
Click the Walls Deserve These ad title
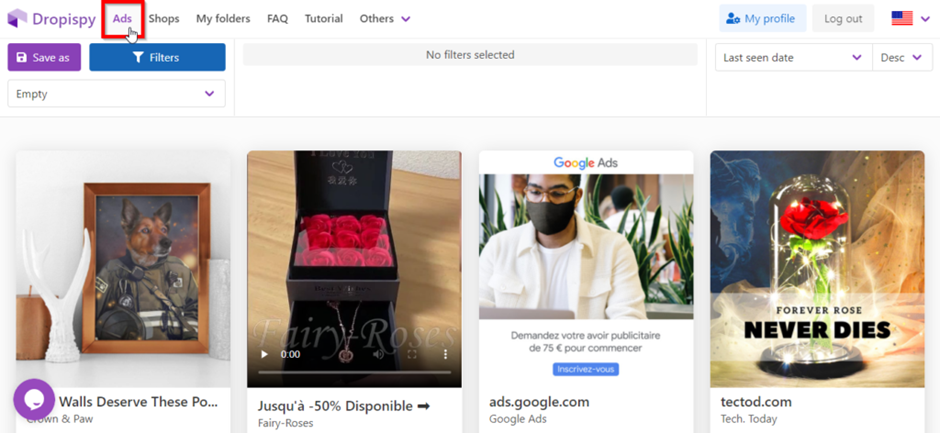pyautogui.click(x=138, y=402)
